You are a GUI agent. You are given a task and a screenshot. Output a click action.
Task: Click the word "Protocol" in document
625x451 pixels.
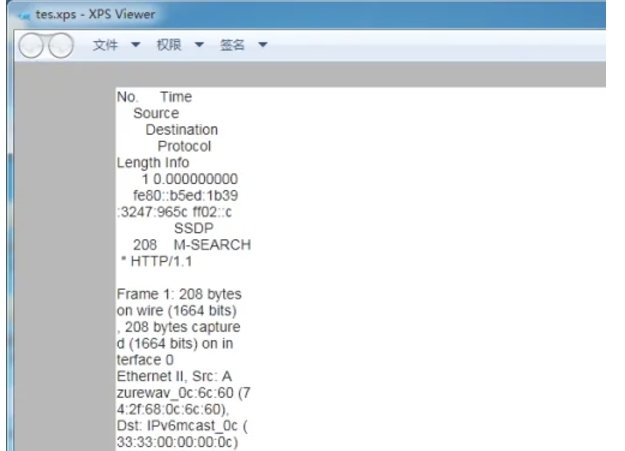click(x=184, y=146)
